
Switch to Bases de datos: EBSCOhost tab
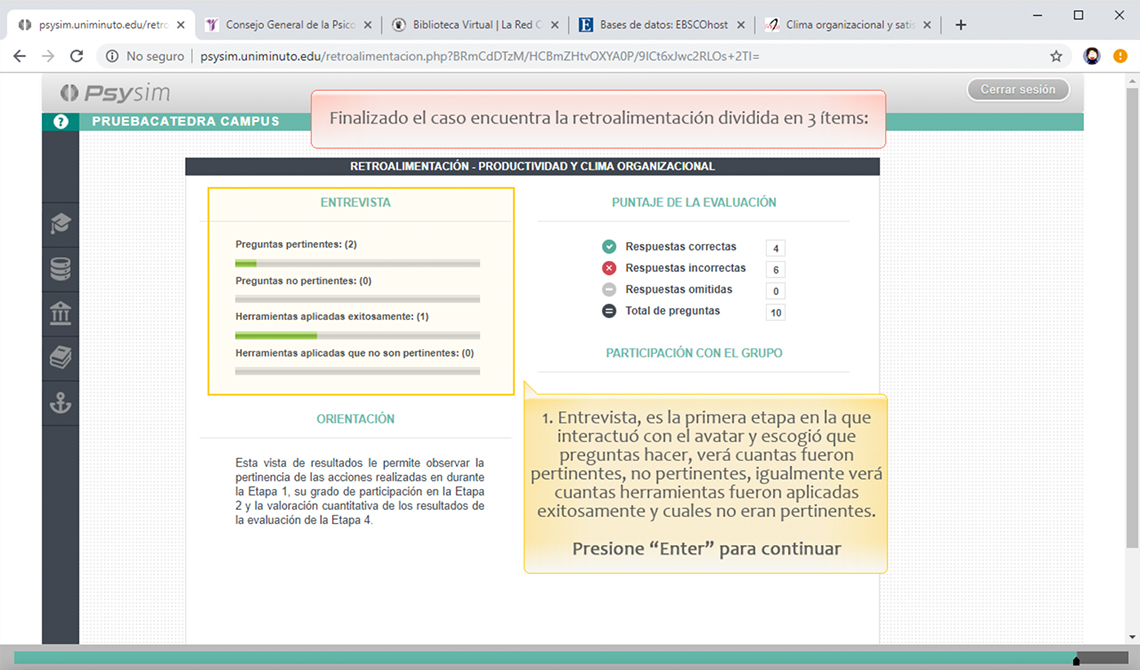point(663,25)
